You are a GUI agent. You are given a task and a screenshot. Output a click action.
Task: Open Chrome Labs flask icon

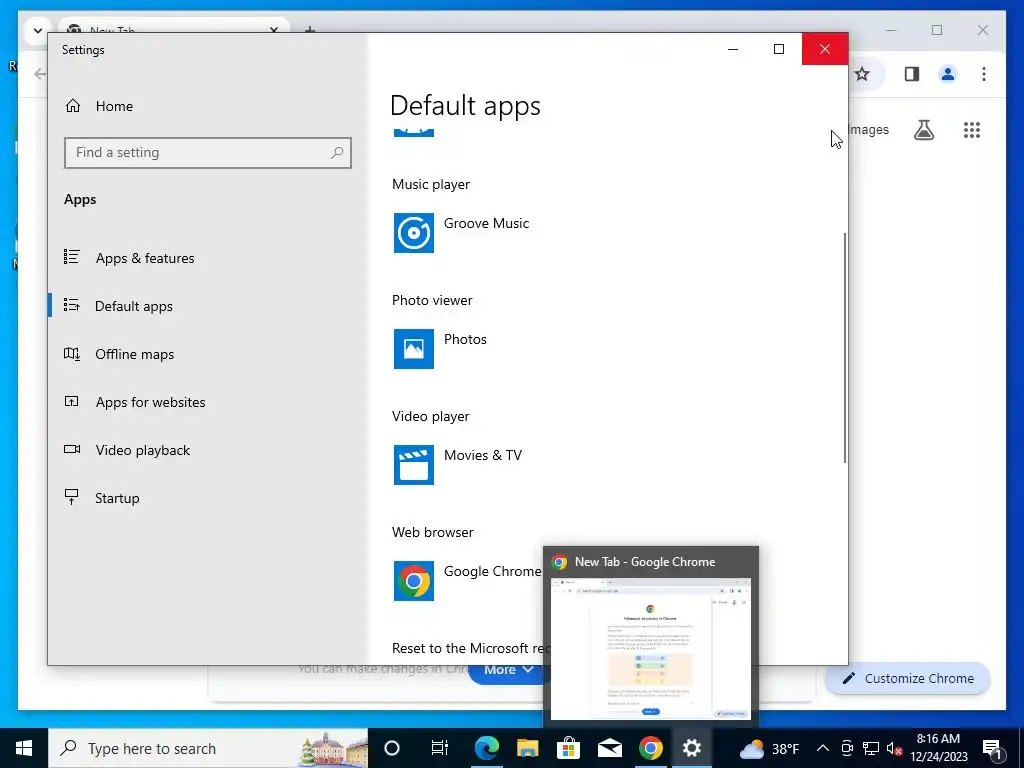coord(923,130)
